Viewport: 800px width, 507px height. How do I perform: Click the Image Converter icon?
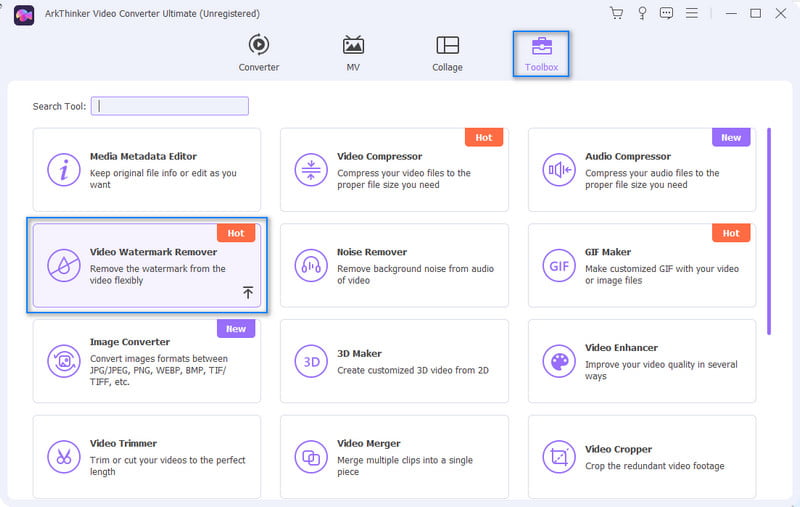(64, 361)
